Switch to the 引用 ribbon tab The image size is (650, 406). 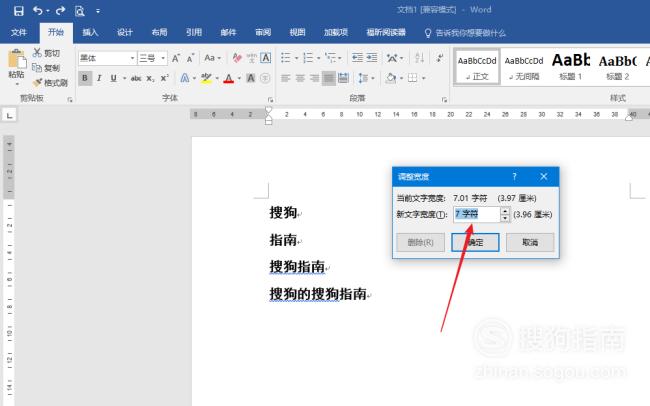click(194, 32)
